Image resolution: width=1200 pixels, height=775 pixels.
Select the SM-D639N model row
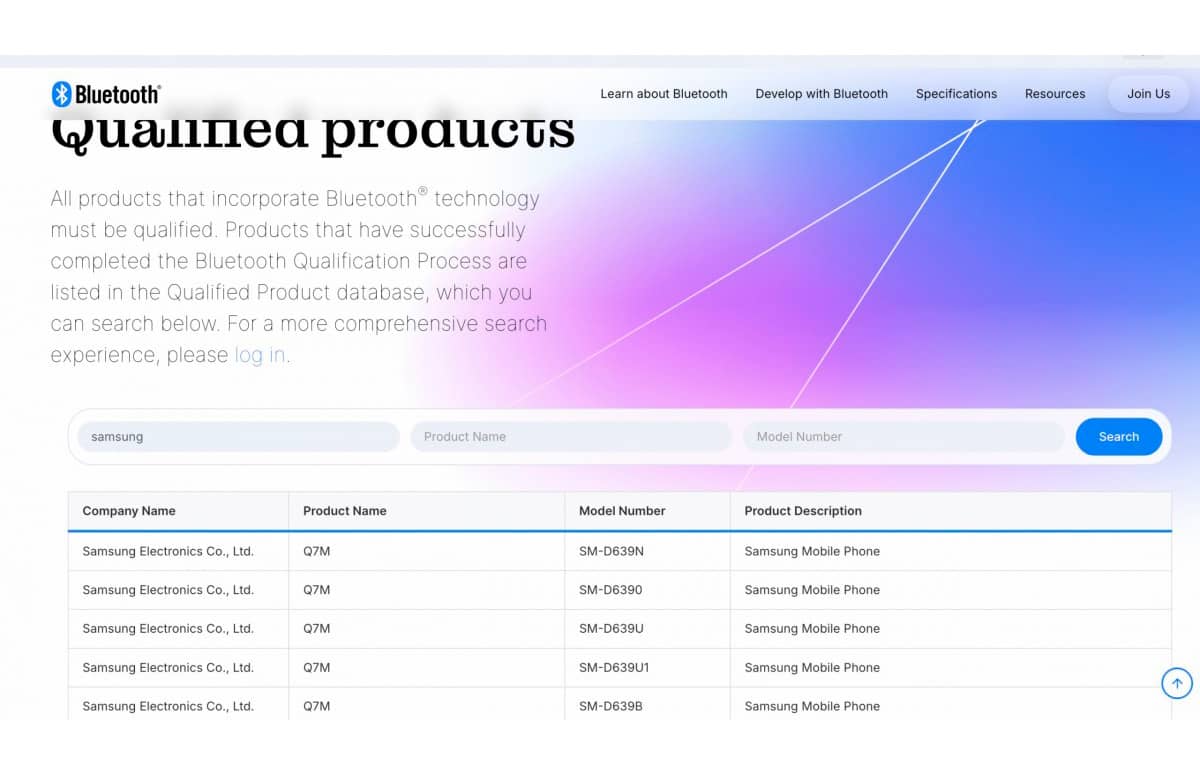(x=611, y=551)
